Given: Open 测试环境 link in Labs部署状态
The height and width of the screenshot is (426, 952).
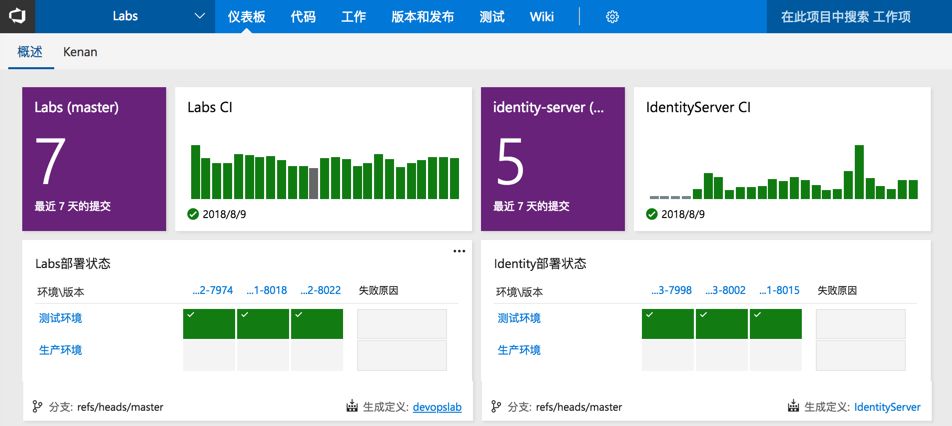Looking at the screenshot, I should [x=60, y=318].
